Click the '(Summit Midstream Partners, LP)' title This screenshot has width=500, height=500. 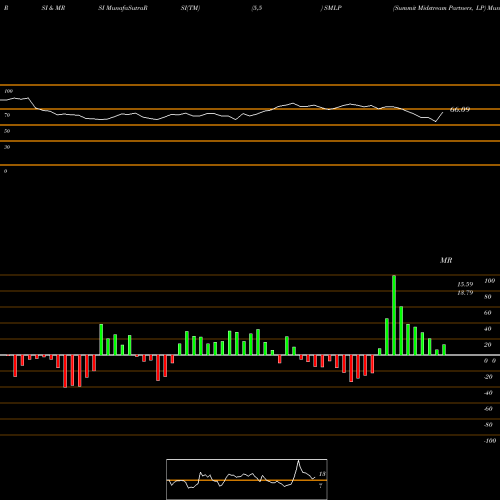[439, 8]
